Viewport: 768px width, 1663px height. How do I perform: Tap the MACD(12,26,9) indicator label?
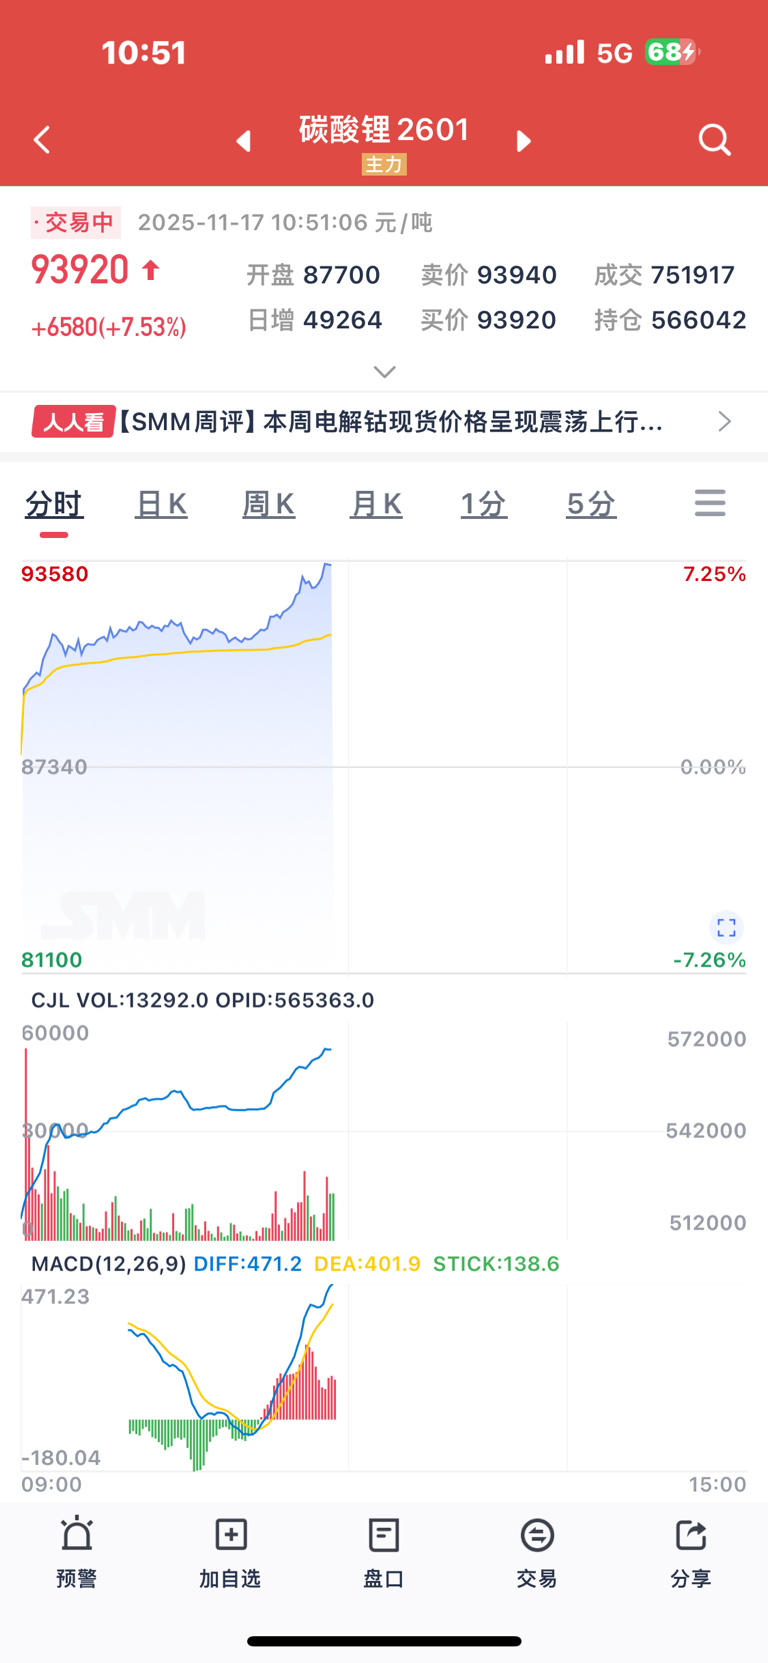(x=108, y=1264)
